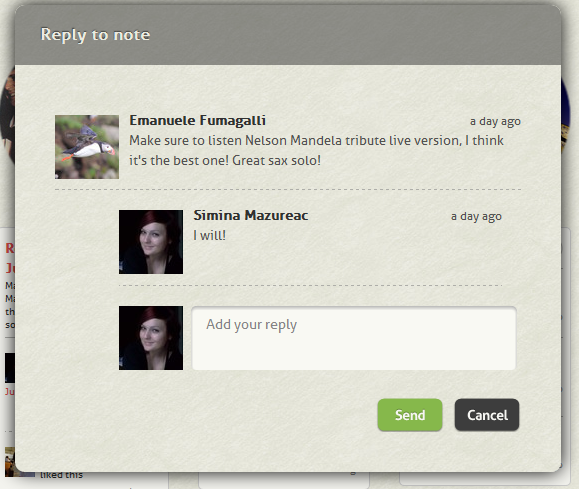579x489 pixels.
Task: Open Simina Mazureac's profile name
Action: pyautogui.click(x=251, y=215)
